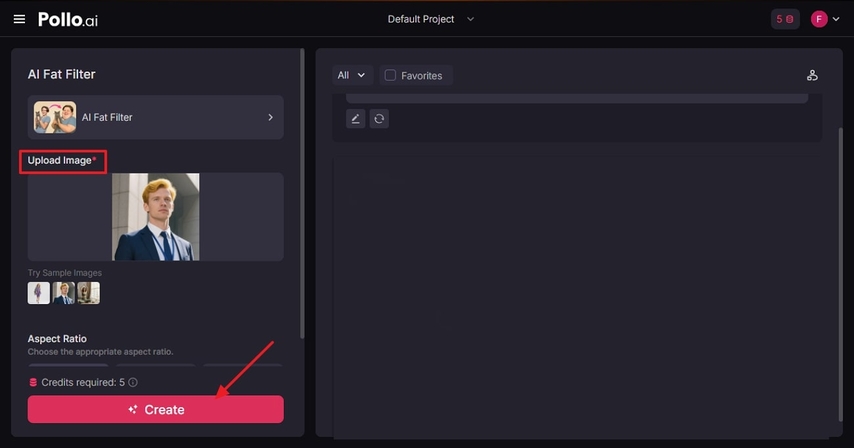Screen dimensions: 854x448
Task: Open the share icon in results header
Action: click(x=812, y=75)
